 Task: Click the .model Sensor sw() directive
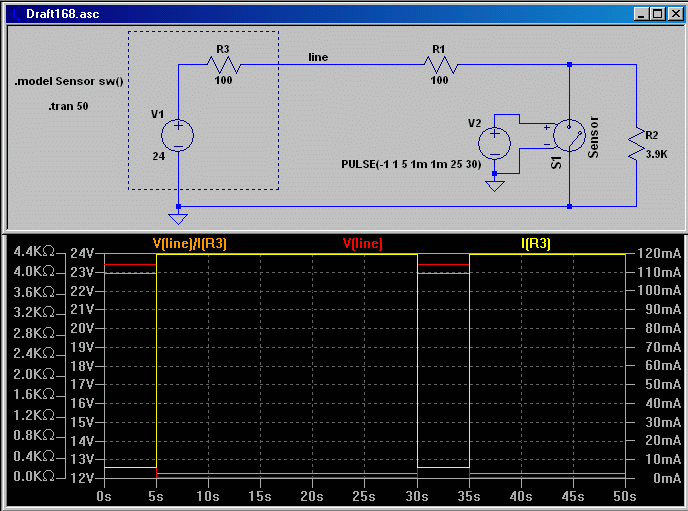69,81
